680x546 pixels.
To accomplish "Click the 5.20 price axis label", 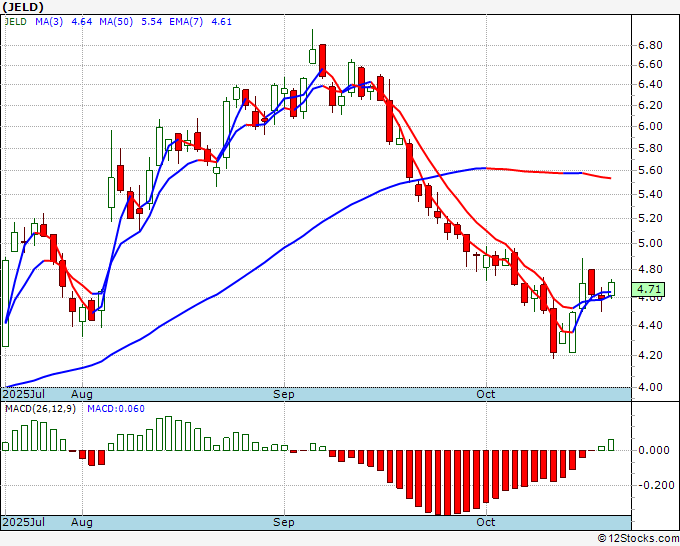I will pos(650,218).
